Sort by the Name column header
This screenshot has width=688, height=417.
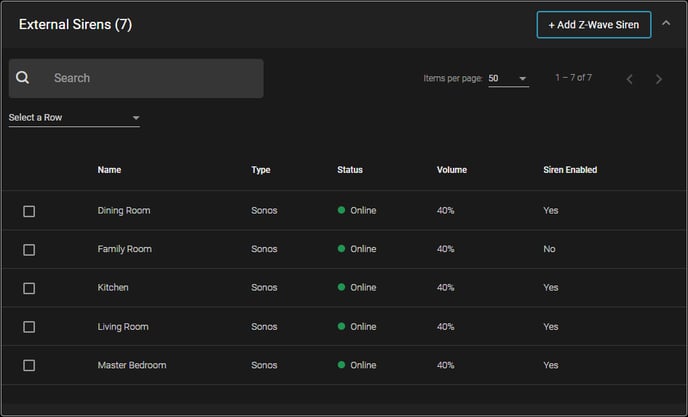point(109,170)
